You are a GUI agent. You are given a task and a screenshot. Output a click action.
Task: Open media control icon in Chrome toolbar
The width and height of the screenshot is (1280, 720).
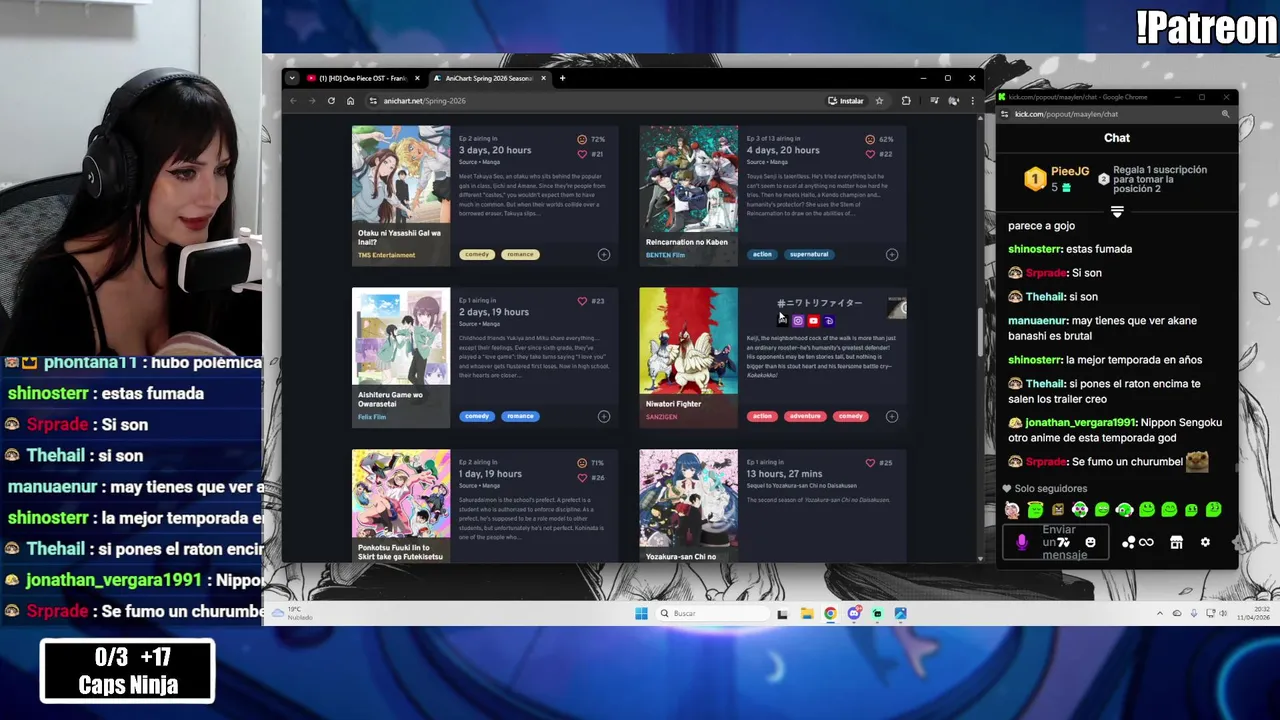tap(934, 101)
